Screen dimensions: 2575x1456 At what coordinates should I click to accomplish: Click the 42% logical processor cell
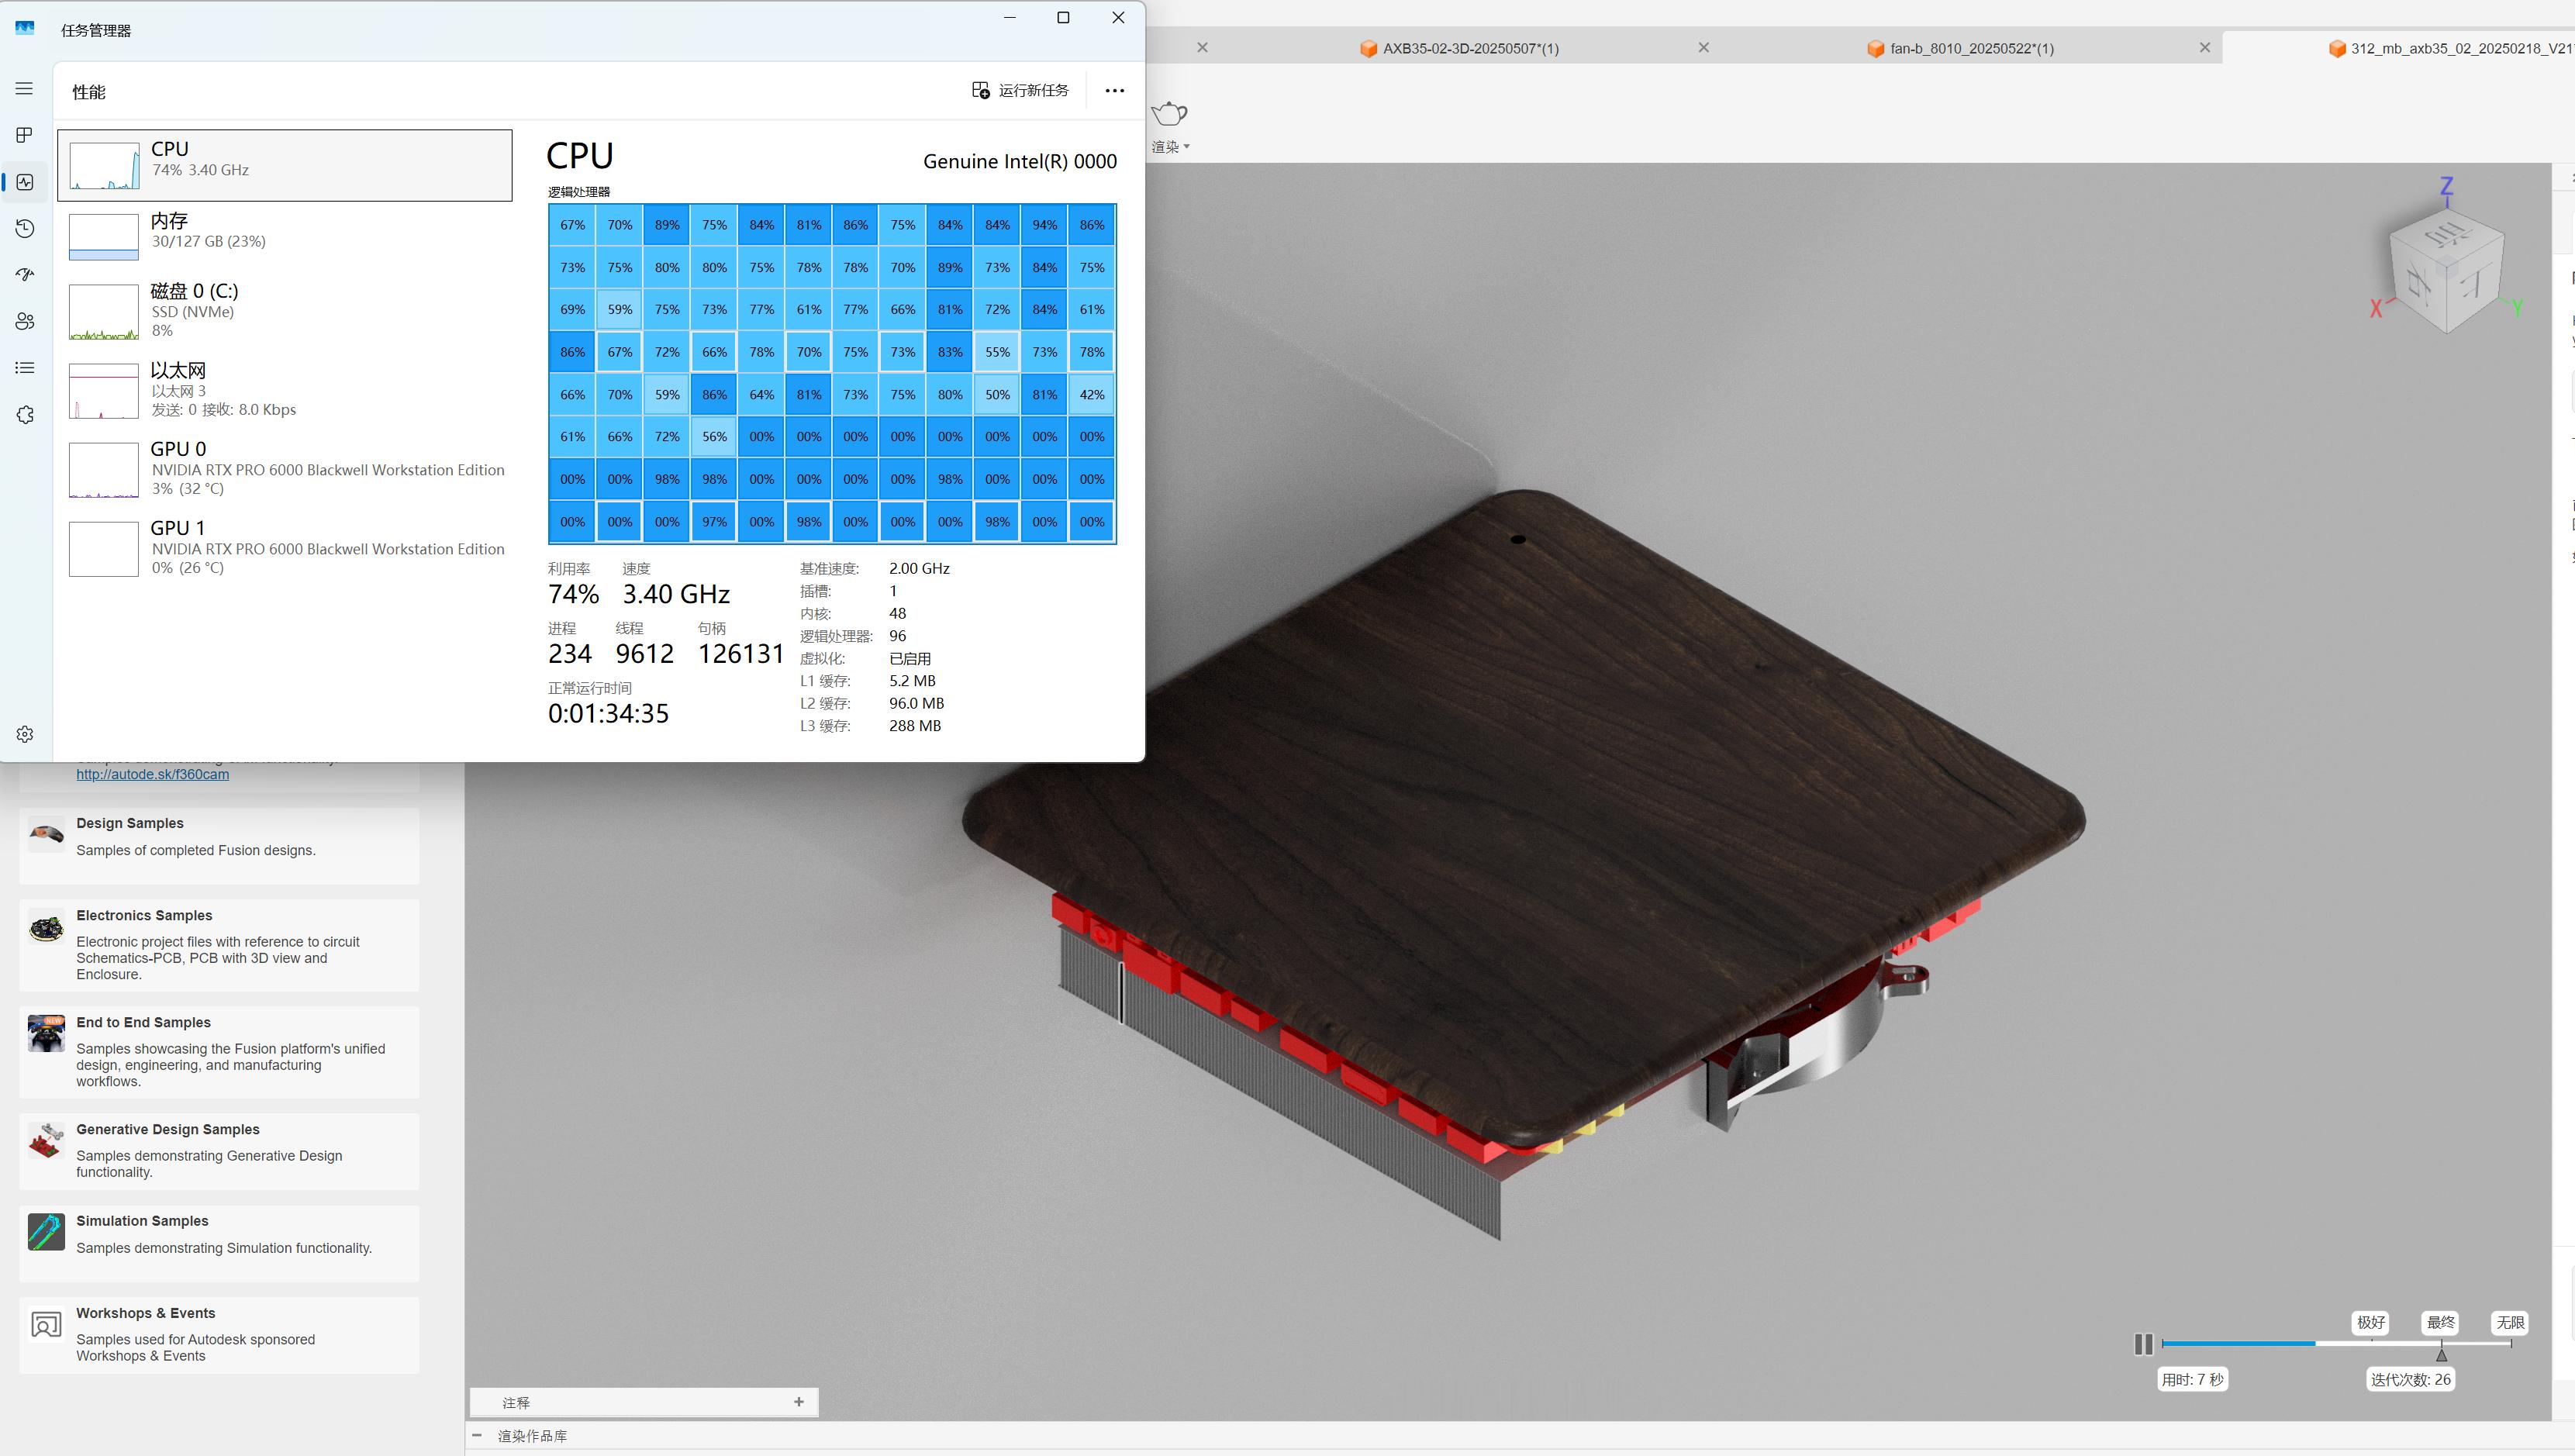coord(1092,394)
